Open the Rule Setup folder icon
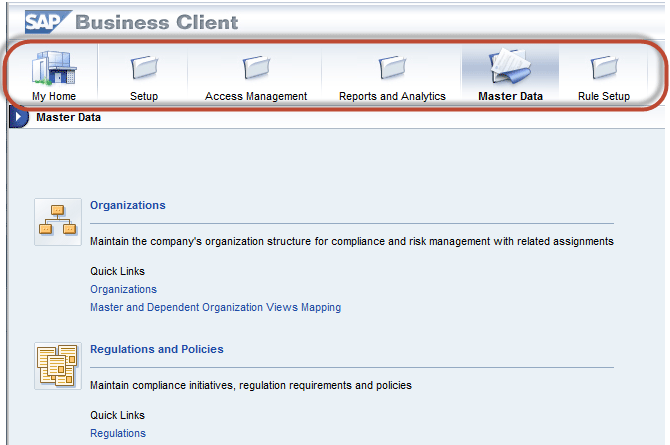 click(604, 67)
